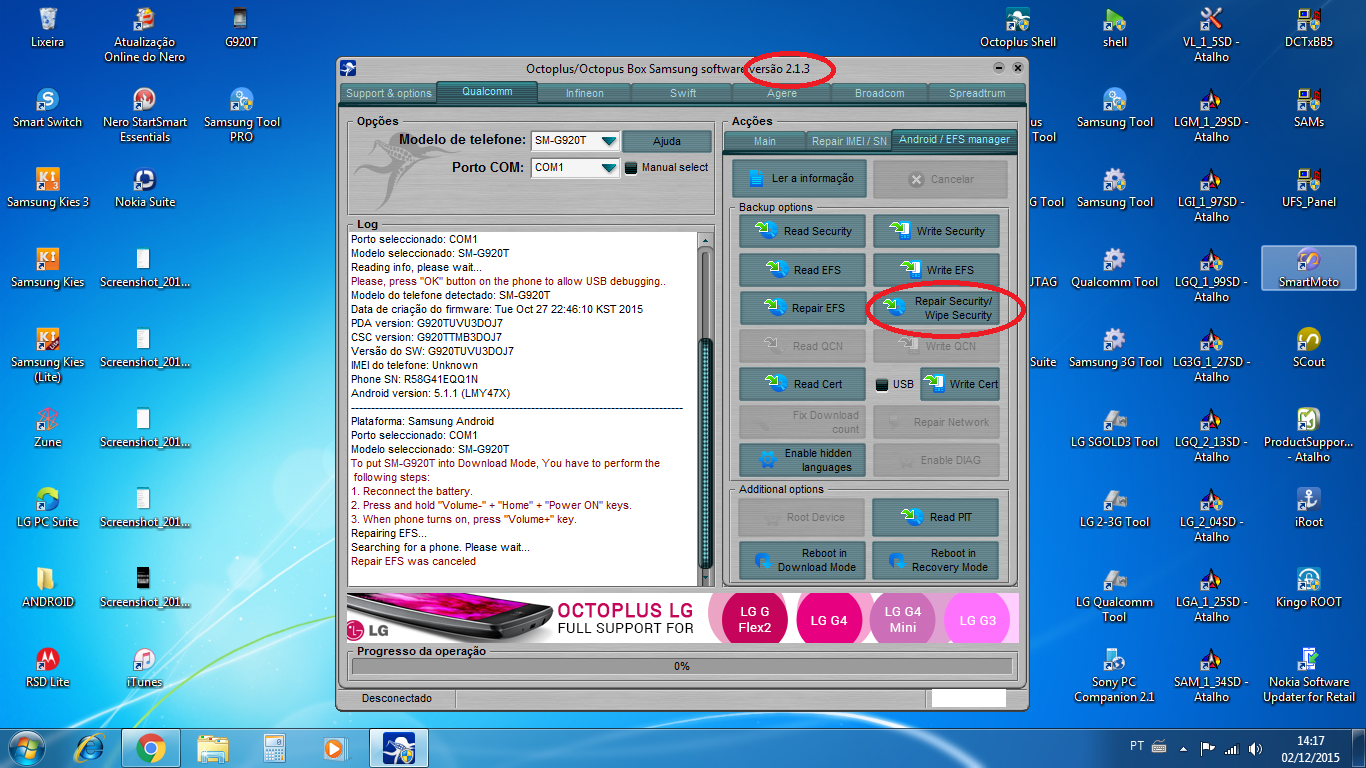Image resolution: width=1366 pixels, height=768 pixels.
Task: Open the Main actions tab
Action: [x=765, y=141]
